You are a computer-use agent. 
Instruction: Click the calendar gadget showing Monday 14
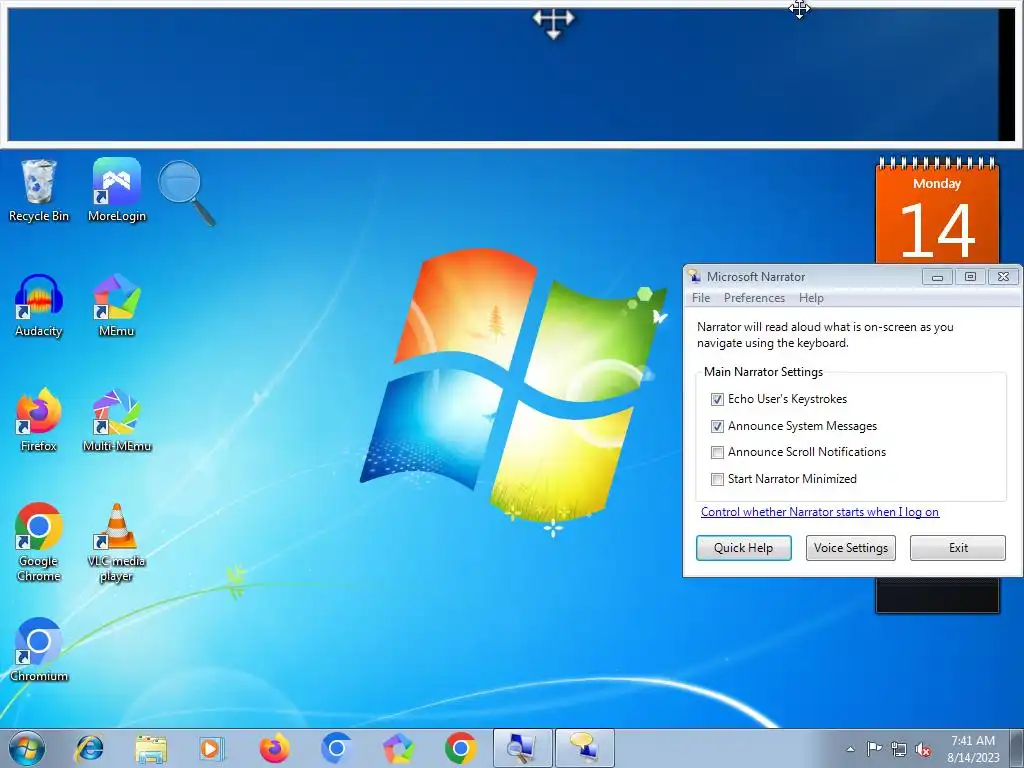(937, 211)
